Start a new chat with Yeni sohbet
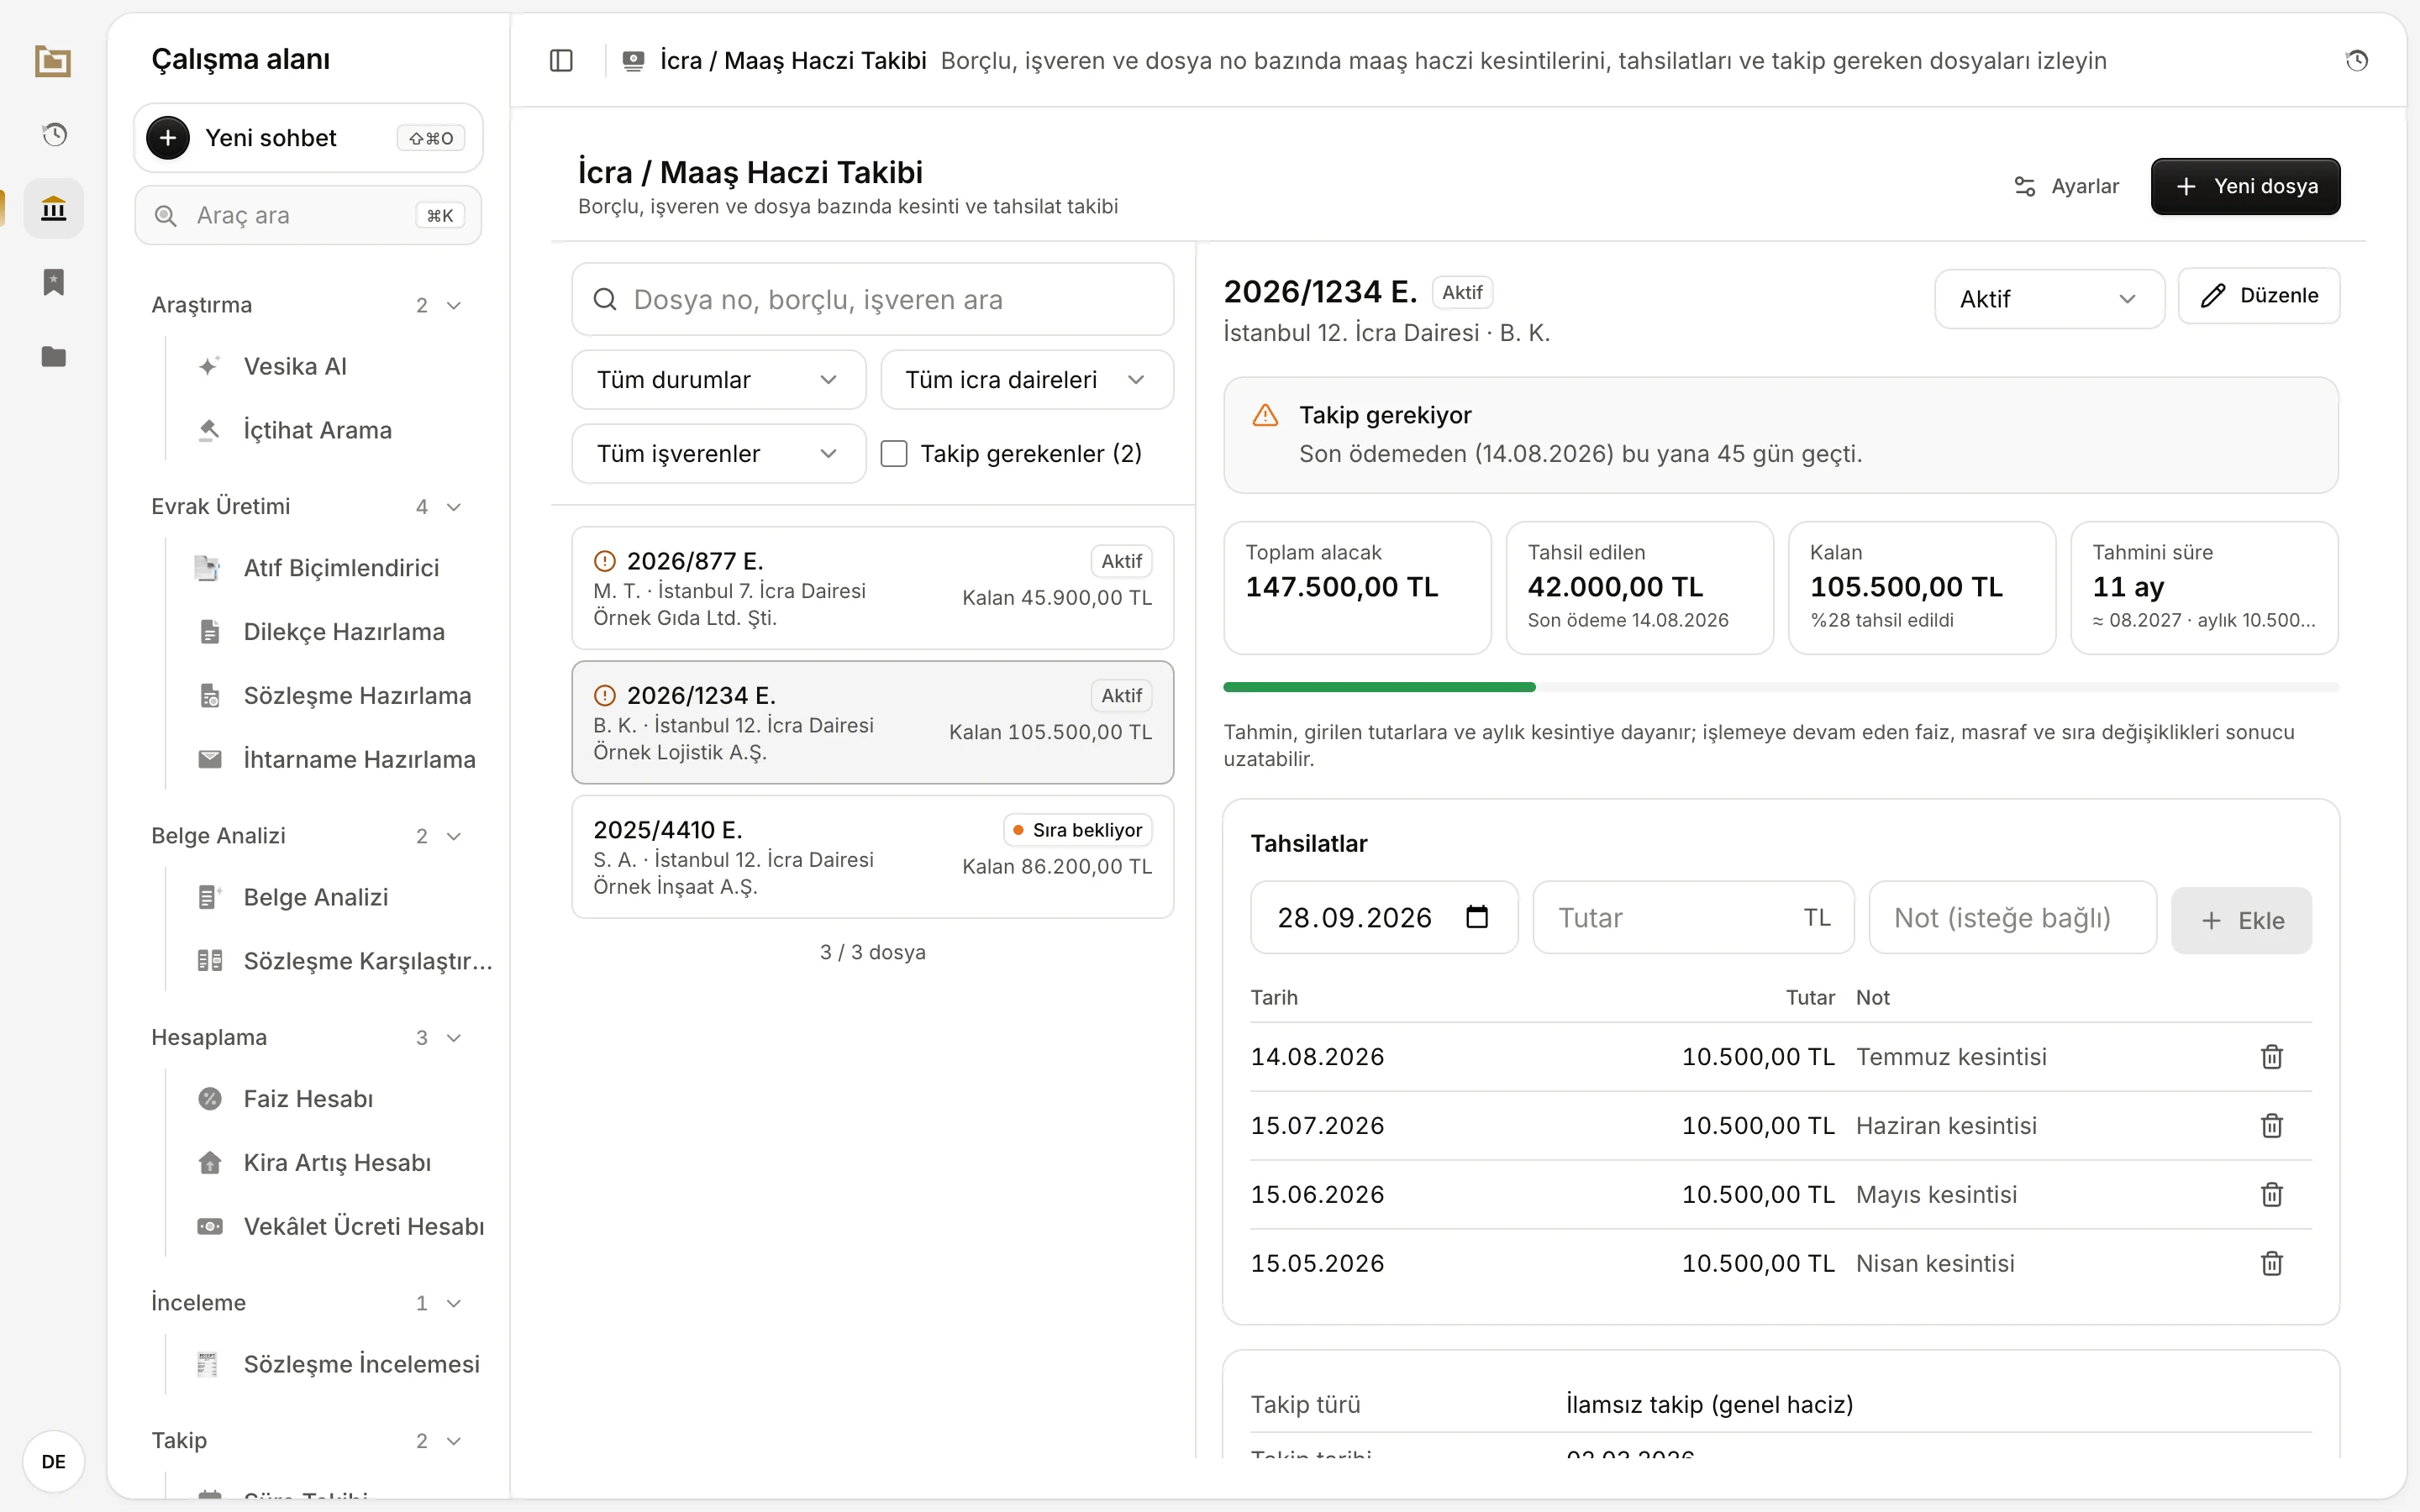Viewport: 2420px width, 1512px height. [x=308, y=138]
